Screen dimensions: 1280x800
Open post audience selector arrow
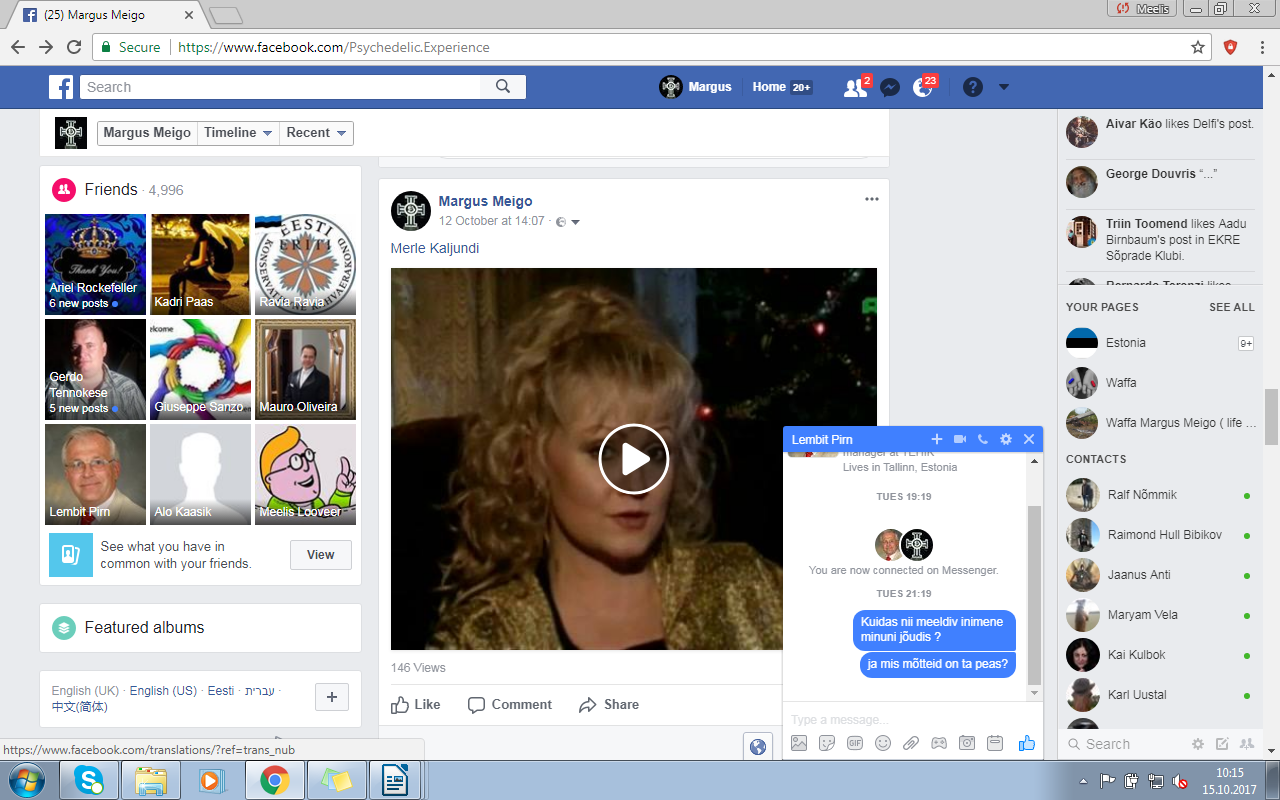coord(575,222)
